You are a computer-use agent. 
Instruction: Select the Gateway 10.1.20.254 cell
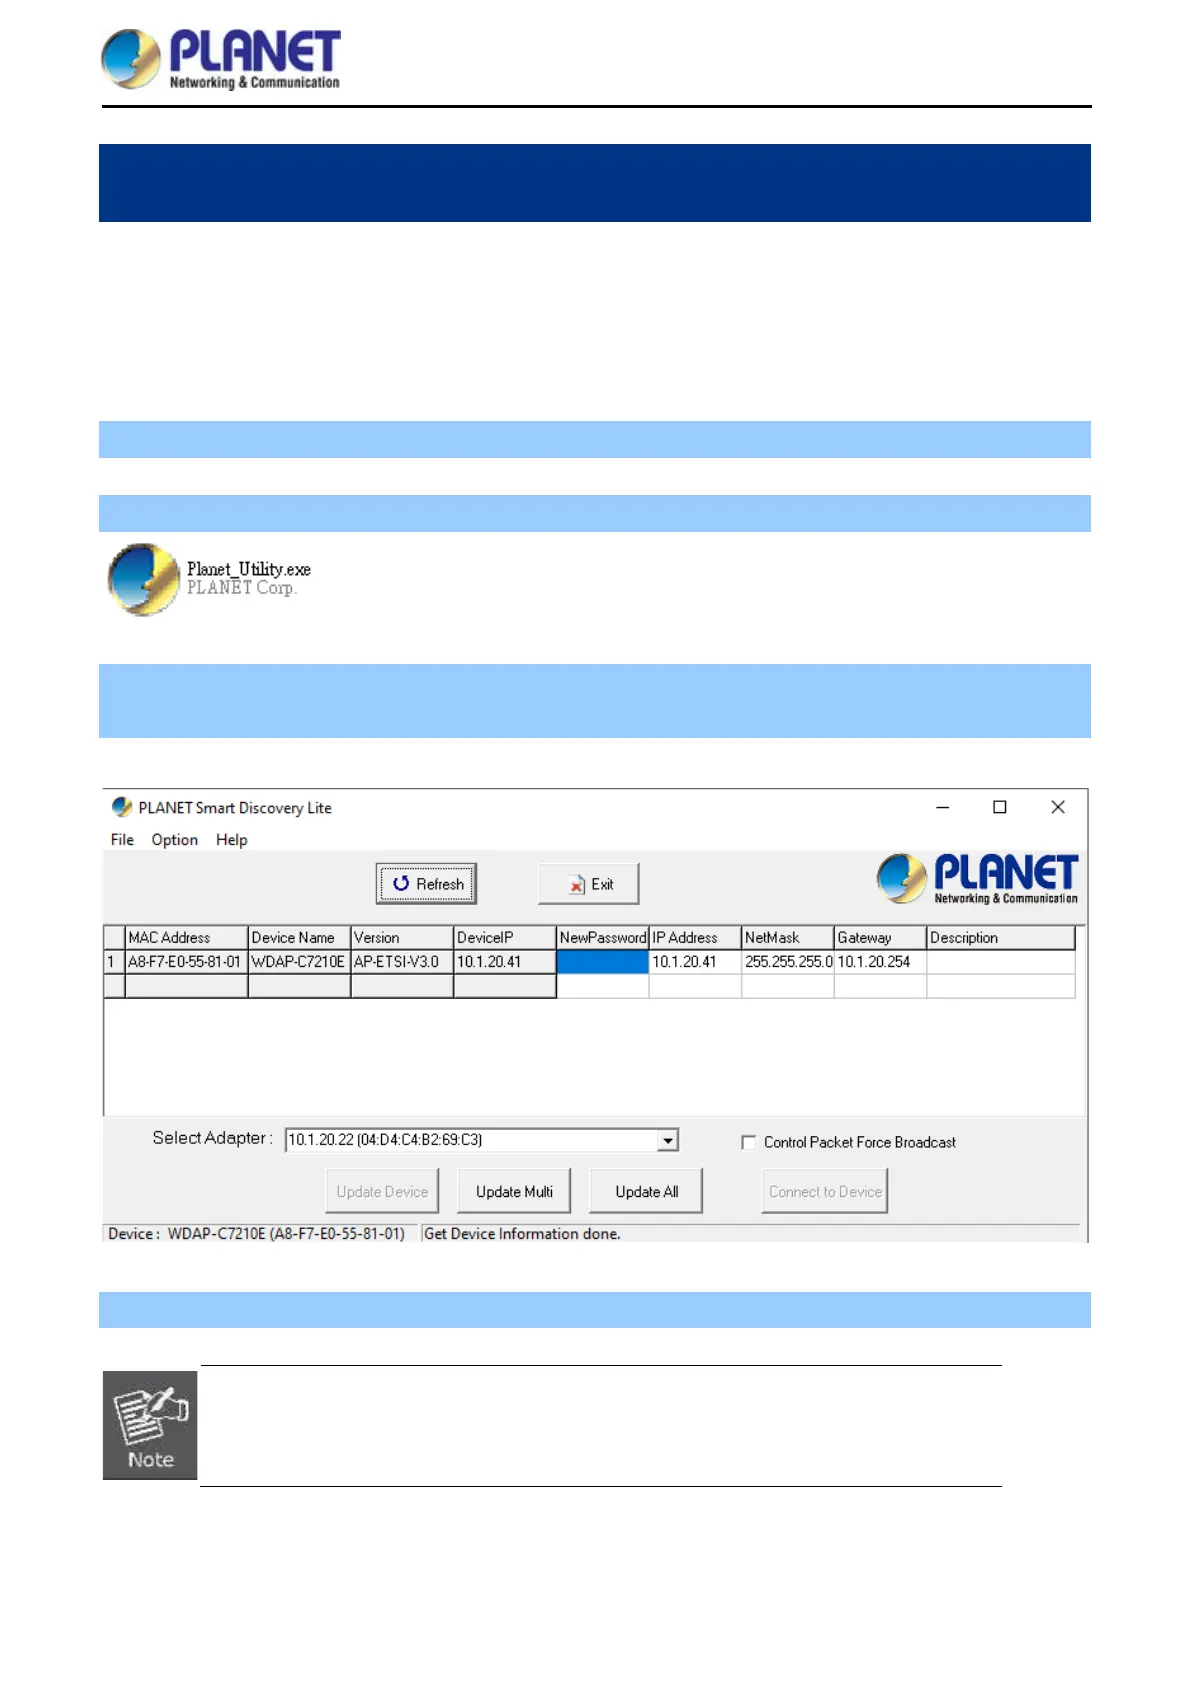point(880,962)
